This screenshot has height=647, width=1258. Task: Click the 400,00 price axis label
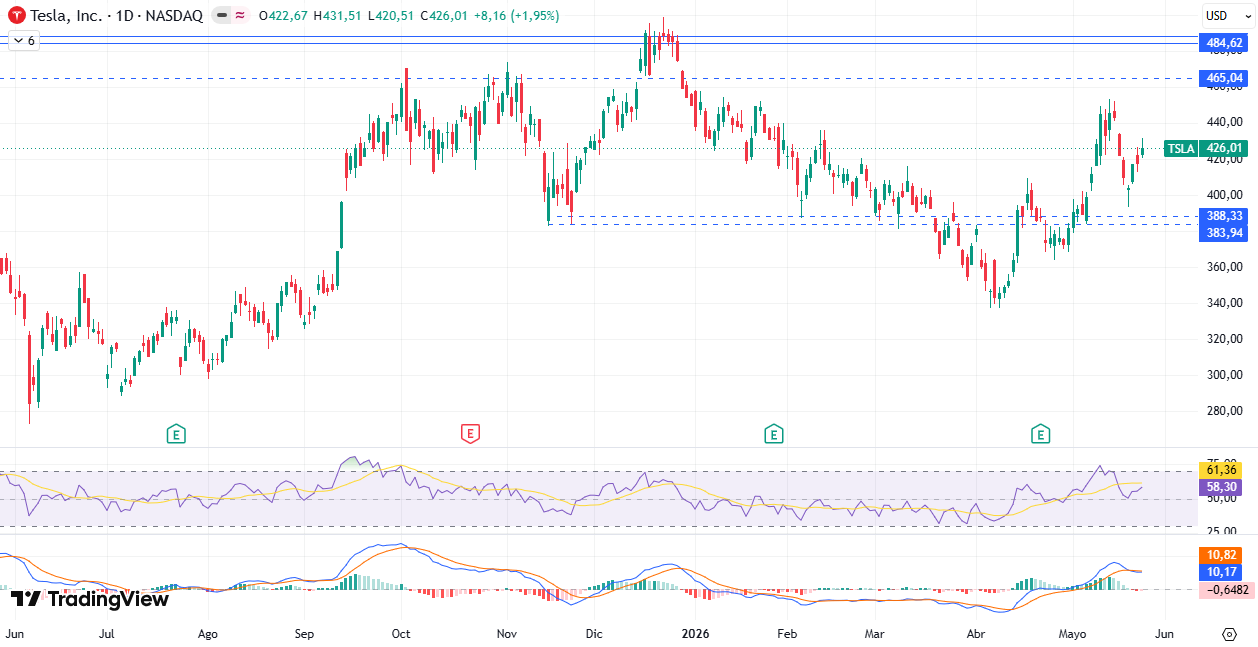[x=1224, y=195]
